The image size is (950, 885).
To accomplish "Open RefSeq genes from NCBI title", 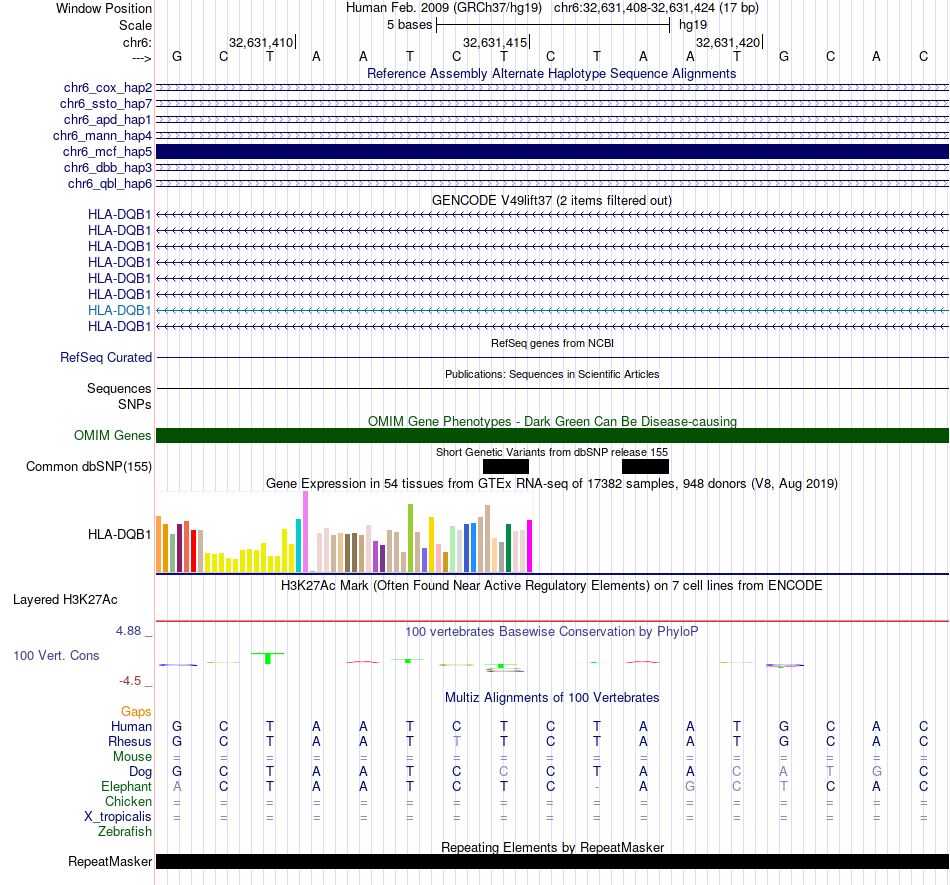I will tap(552, 343).
